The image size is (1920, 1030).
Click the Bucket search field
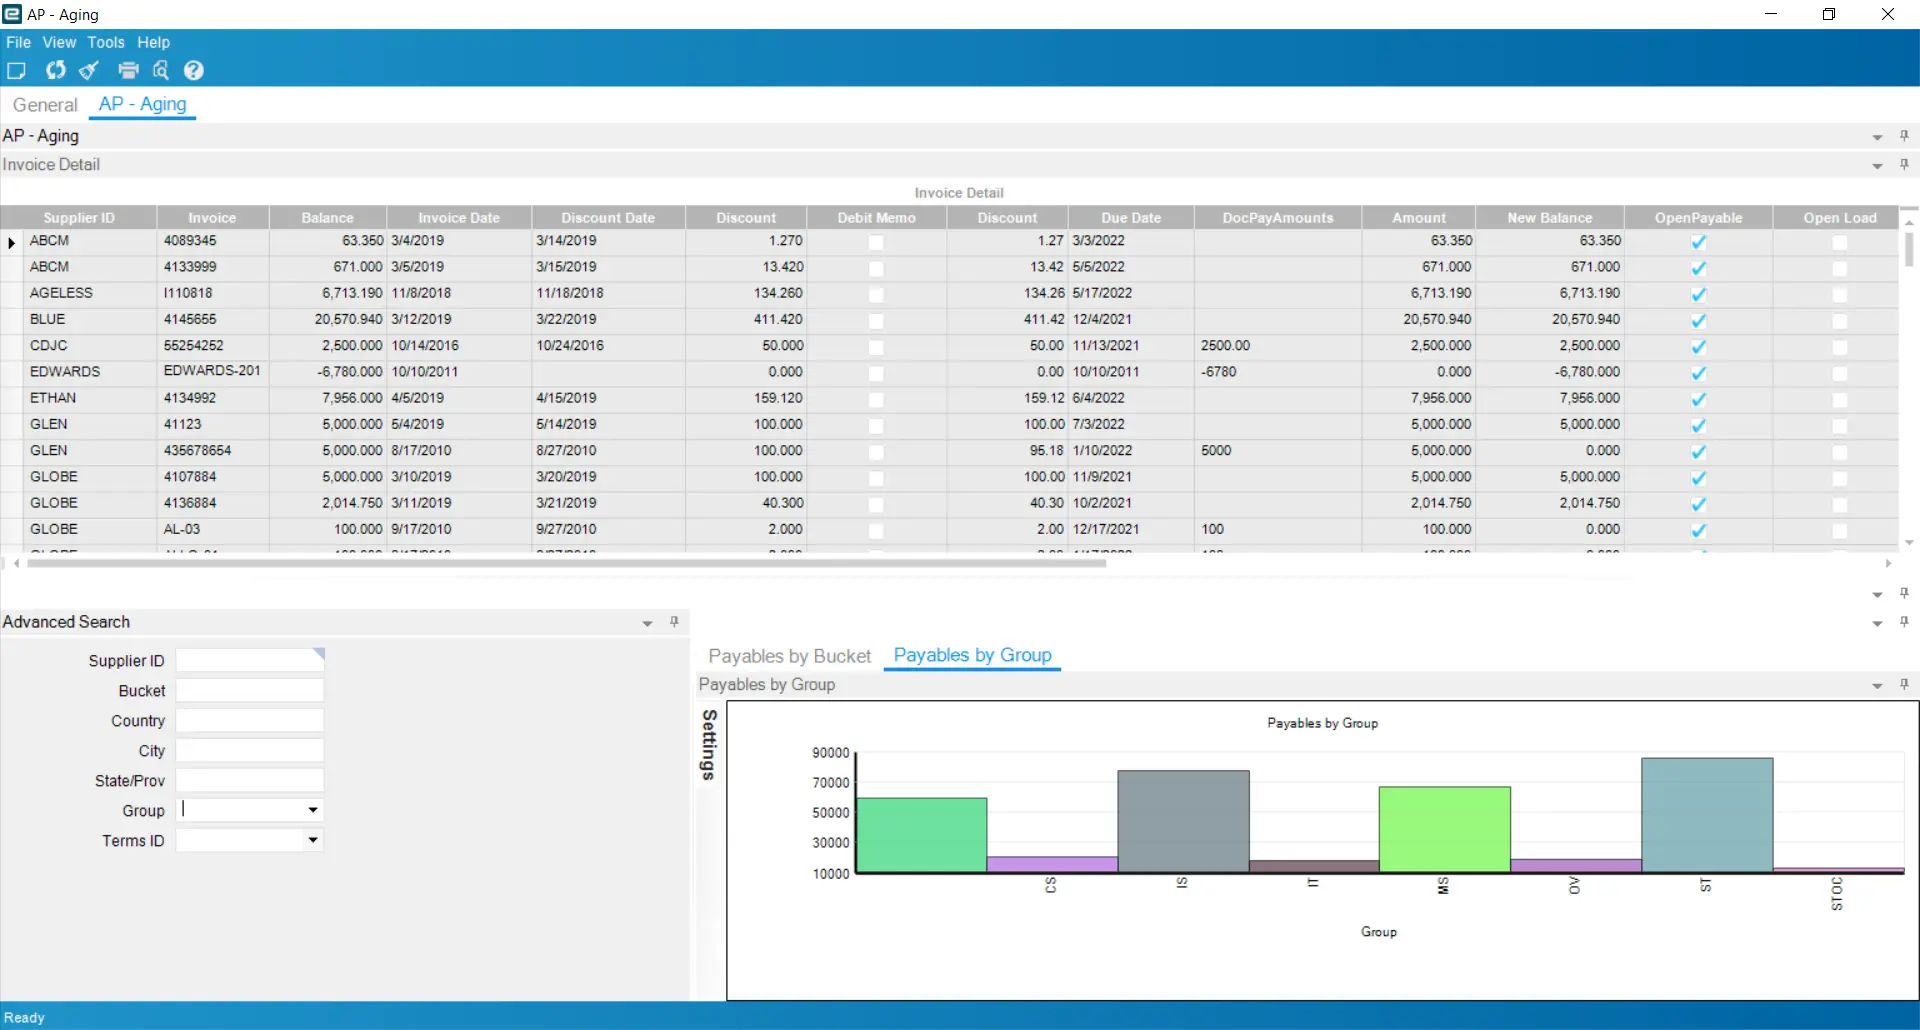point(250,690)
